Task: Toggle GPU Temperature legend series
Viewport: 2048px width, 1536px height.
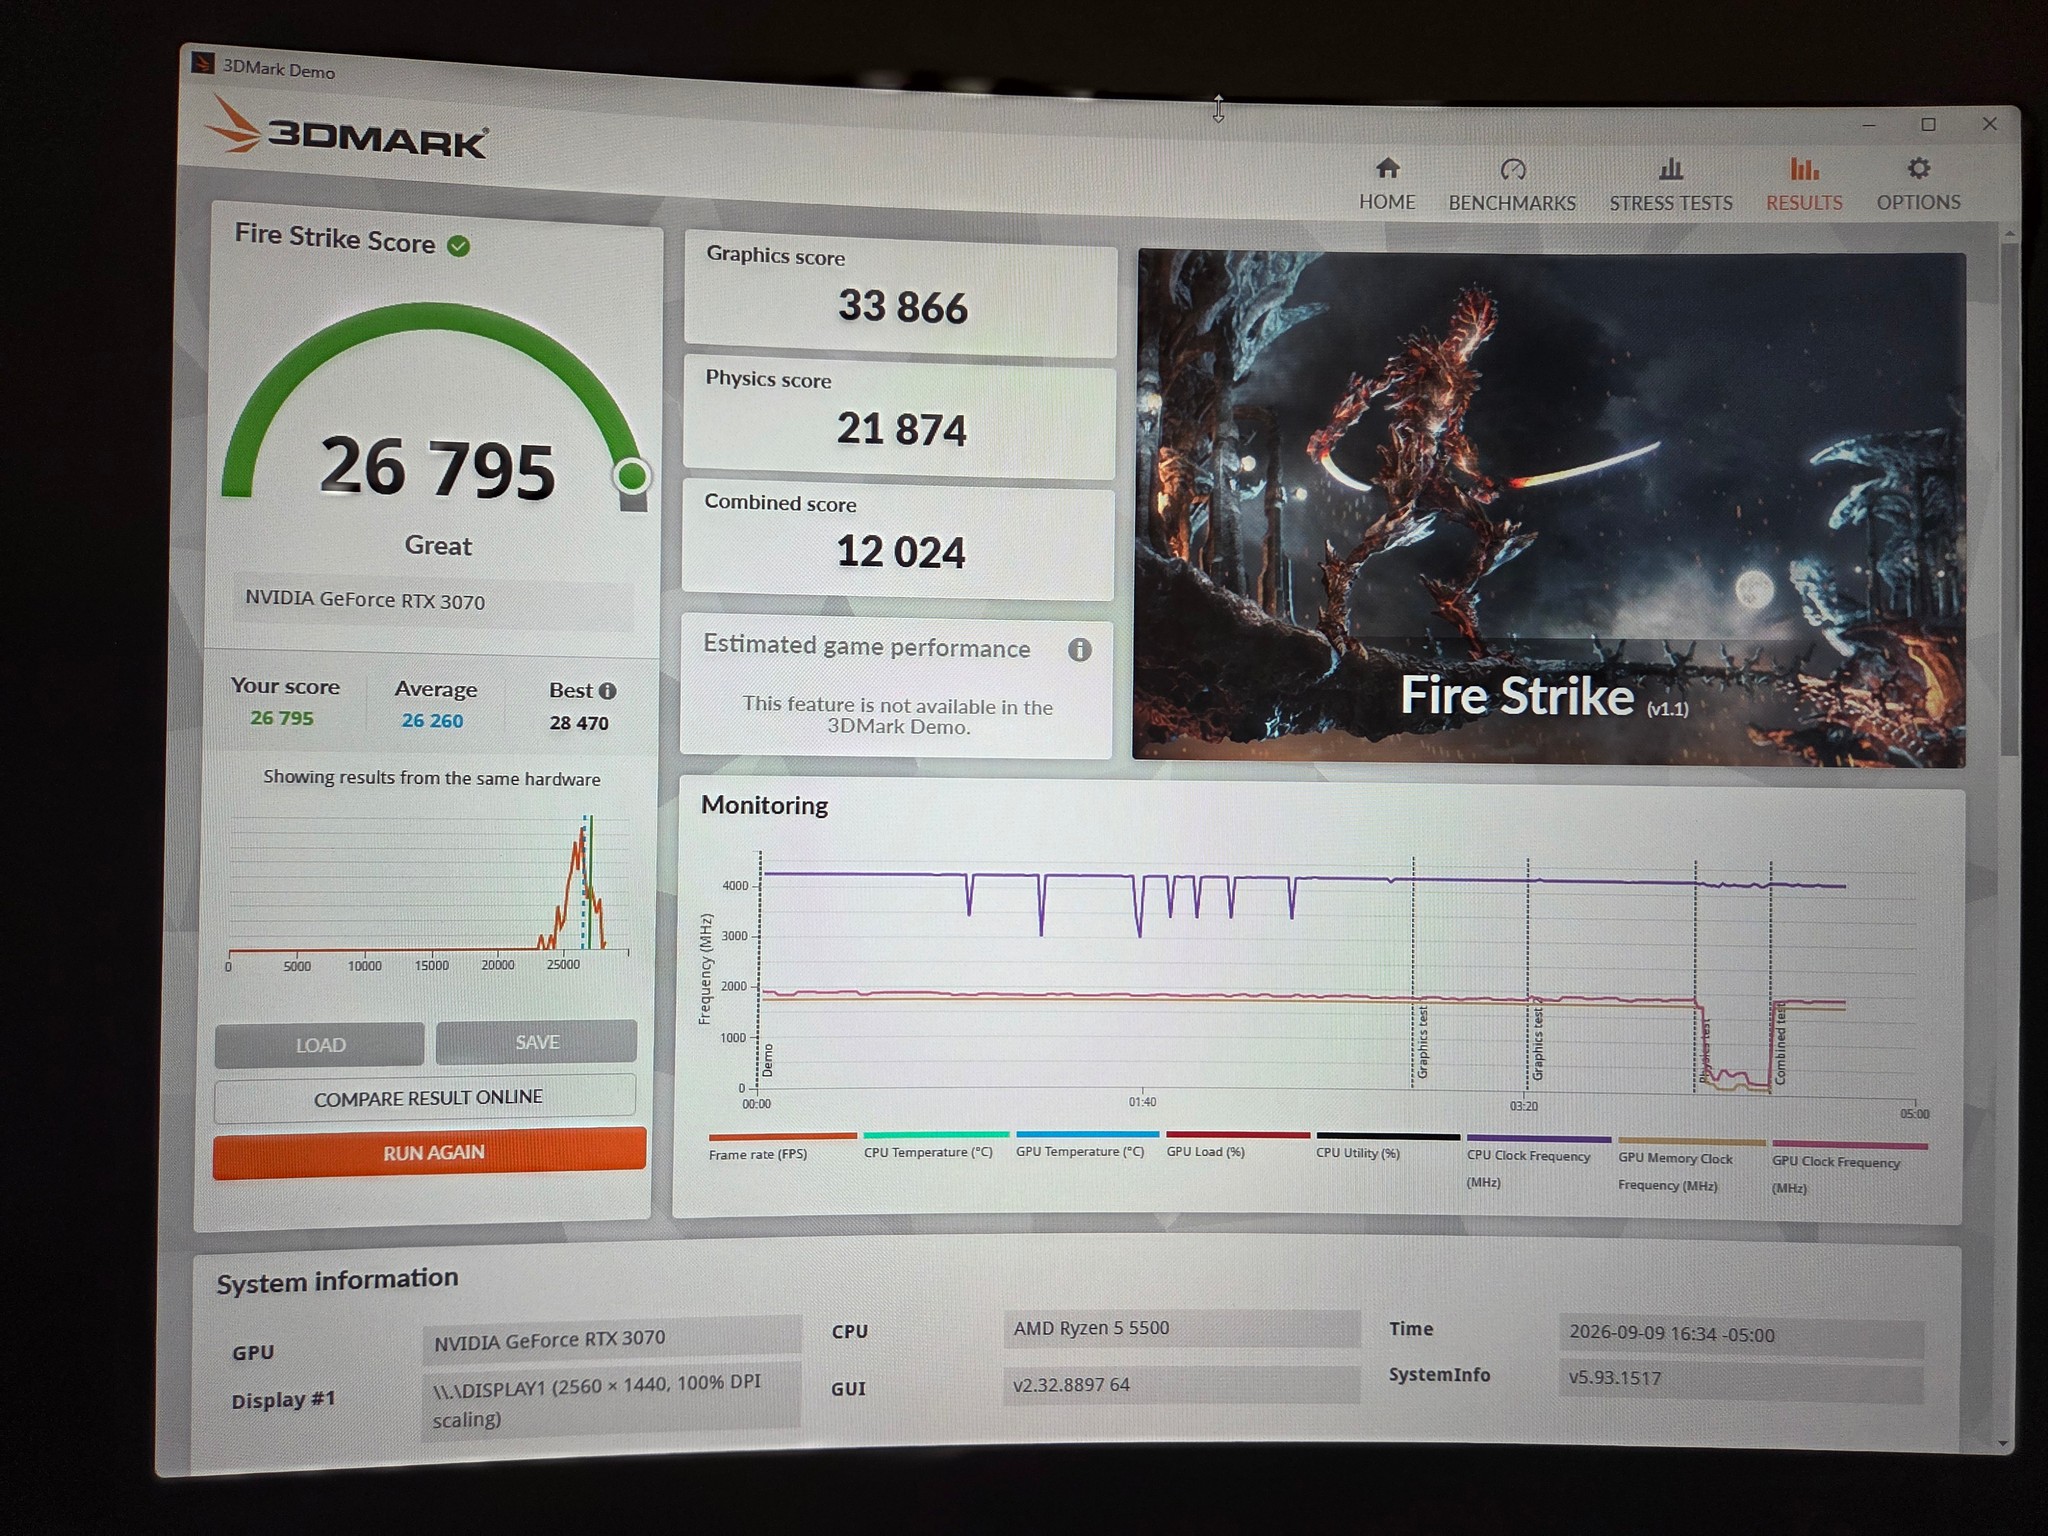Action: (1087, 1144)
